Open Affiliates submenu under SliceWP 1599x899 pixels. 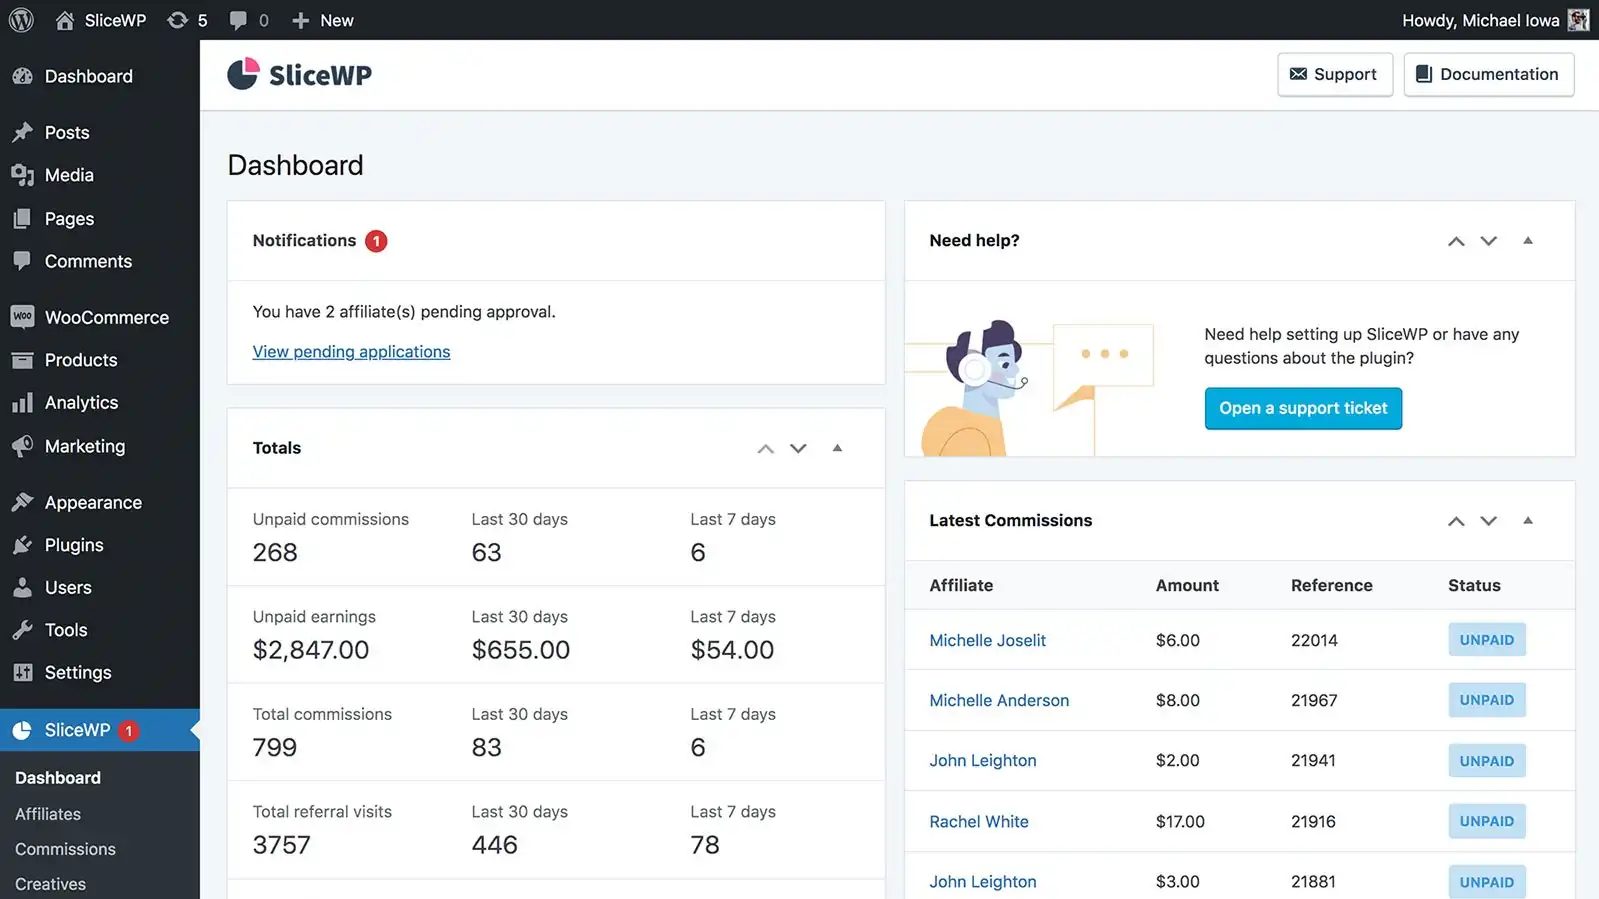pos(48,814)
